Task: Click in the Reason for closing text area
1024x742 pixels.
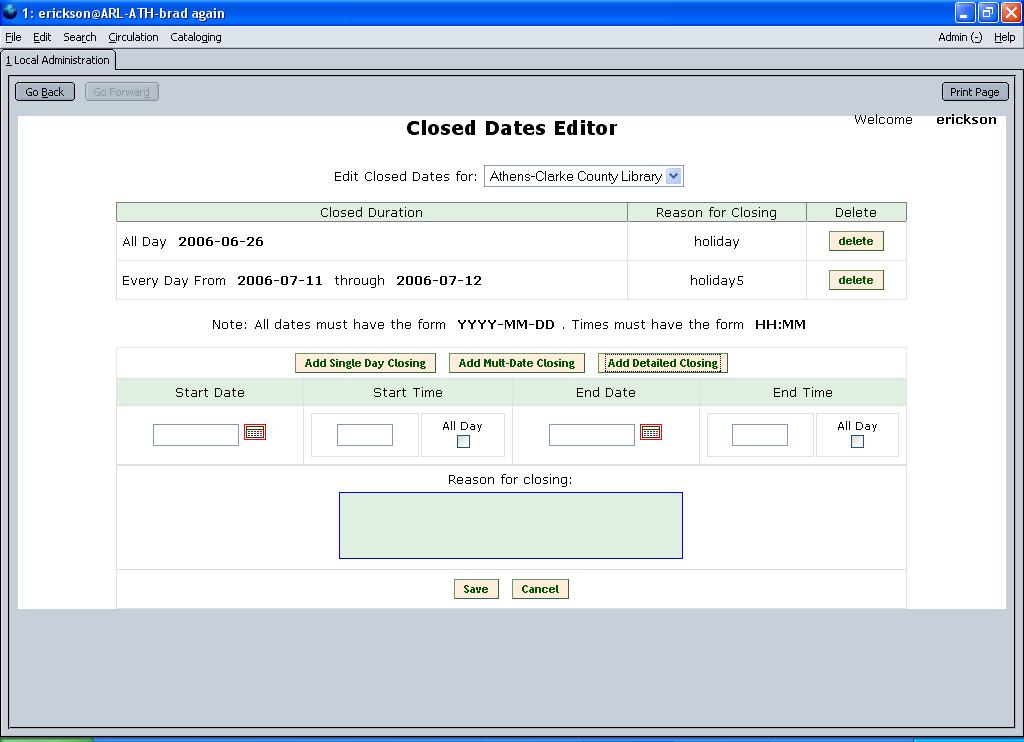Action: pos(510,525)
